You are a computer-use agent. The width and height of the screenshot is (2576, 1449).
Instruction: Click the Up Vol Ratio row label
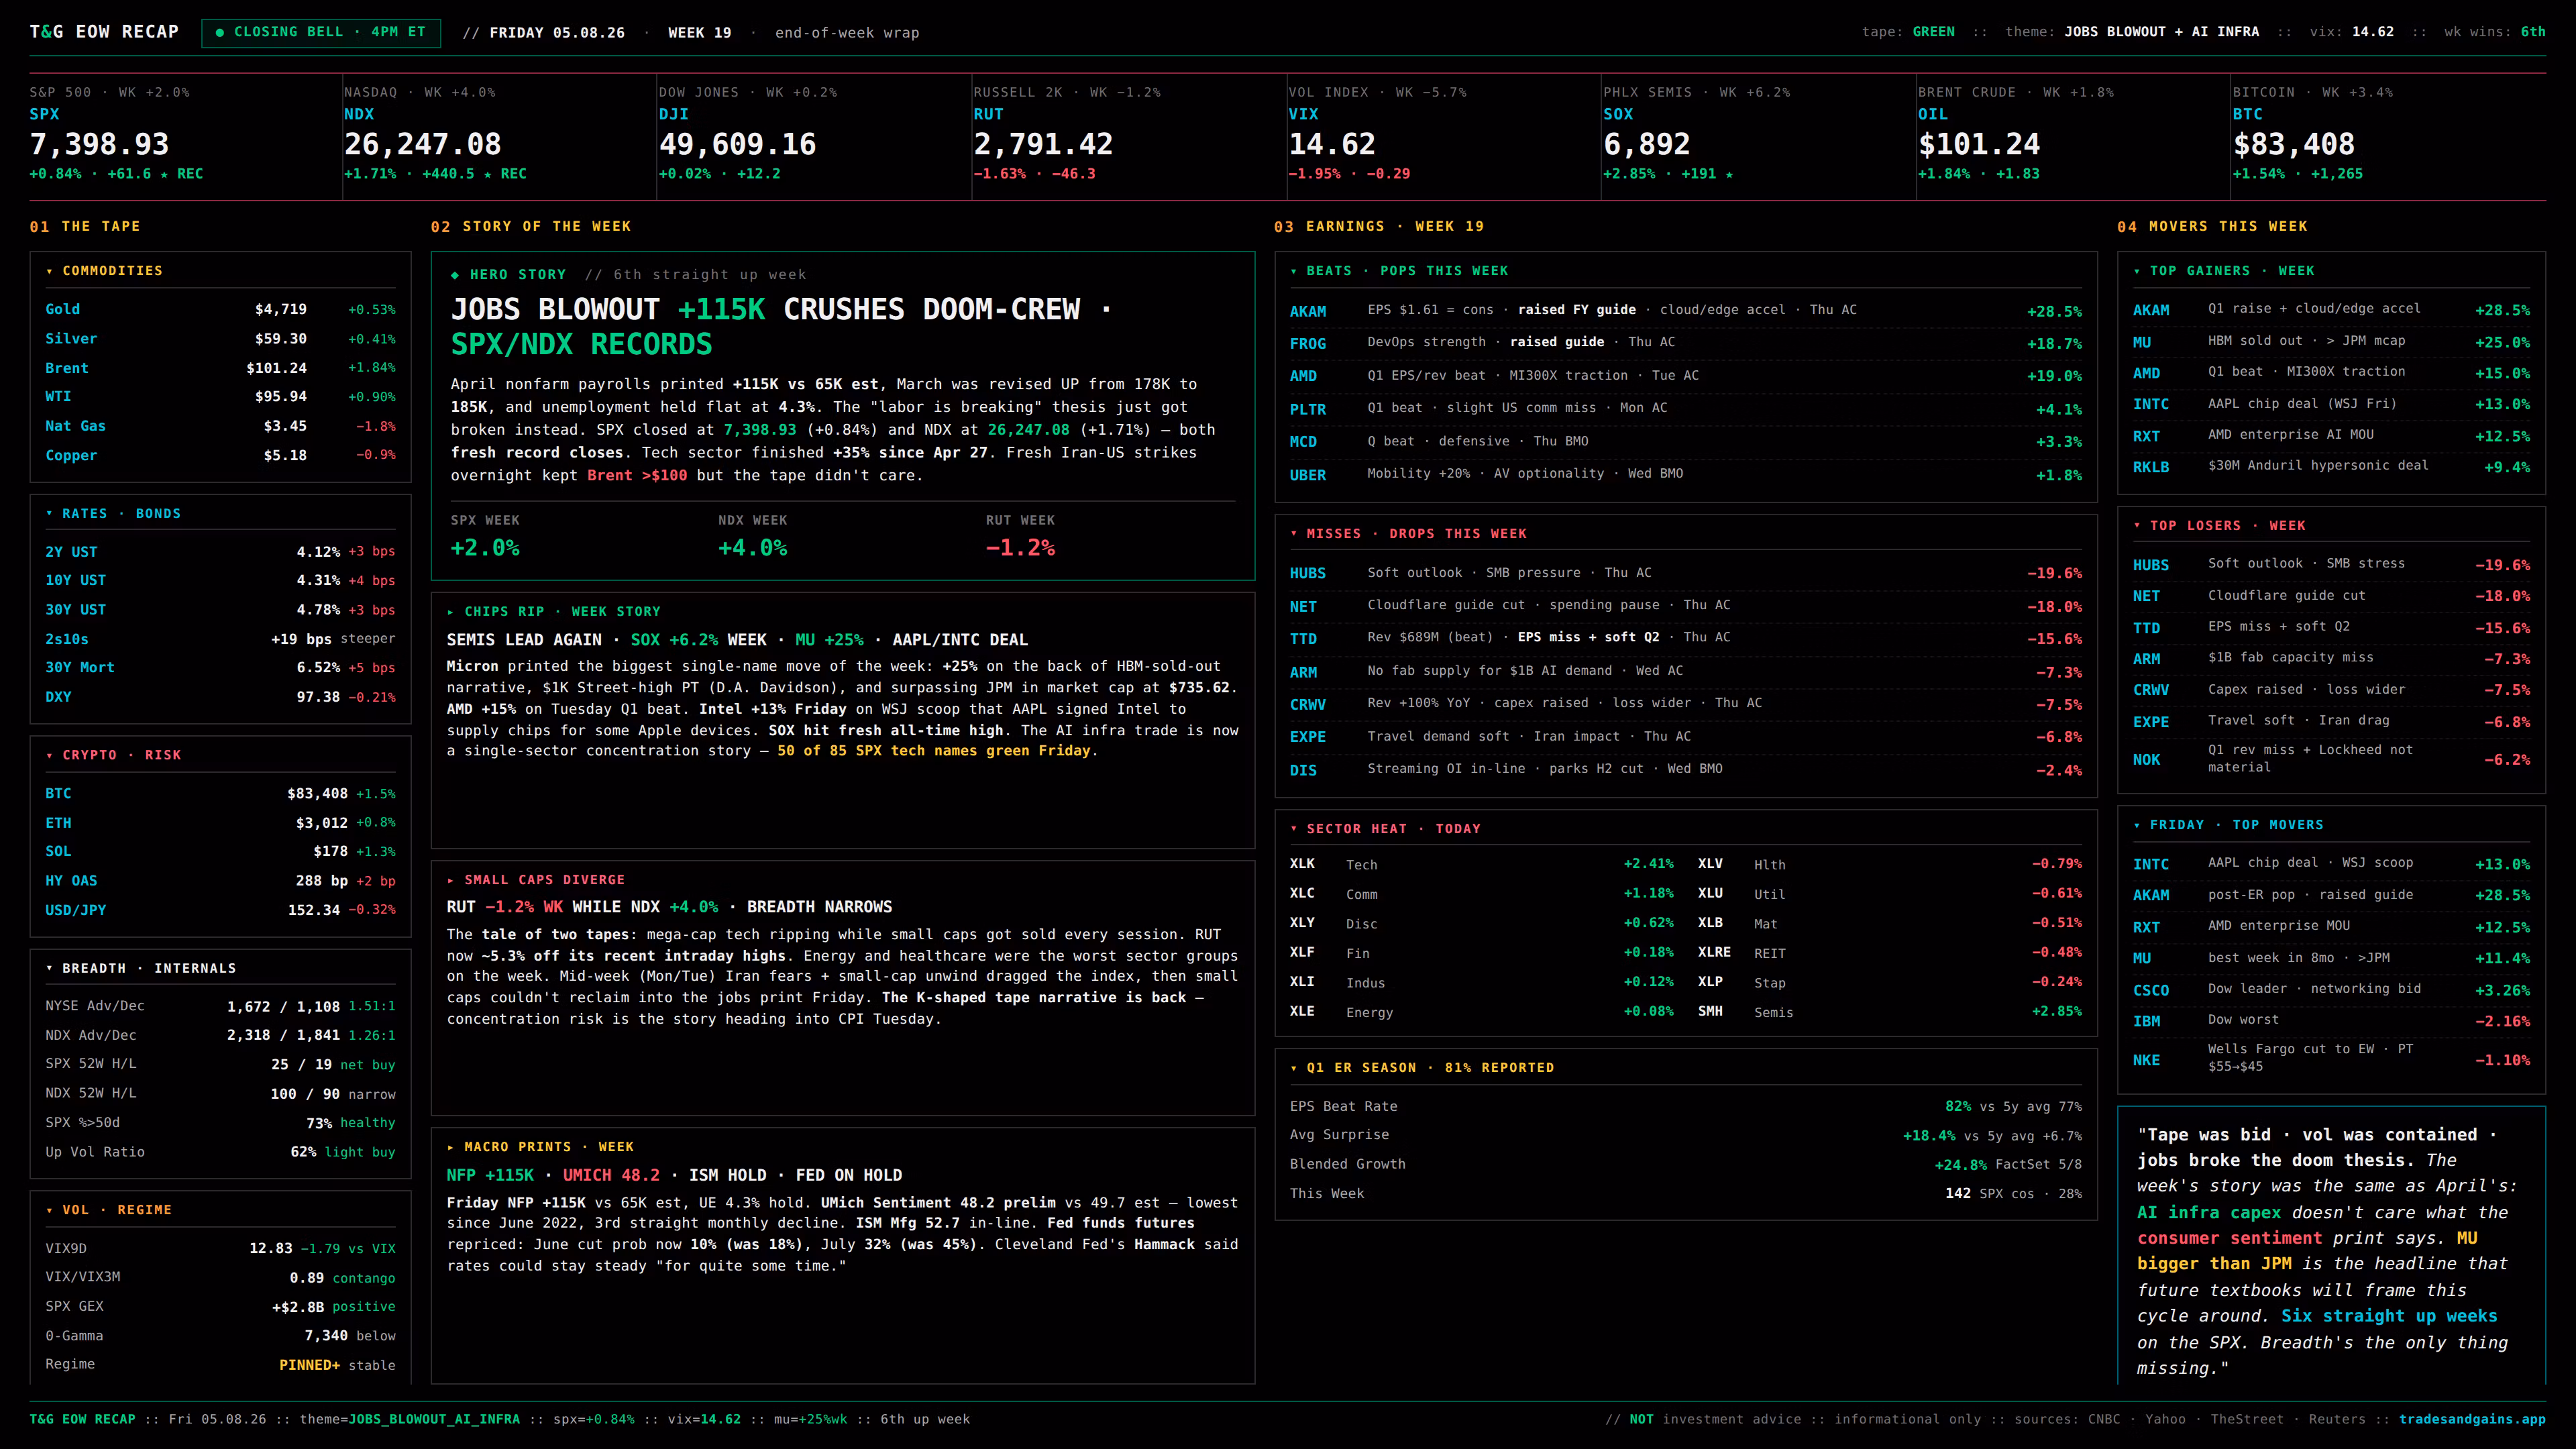click(x=95, y=1152)
